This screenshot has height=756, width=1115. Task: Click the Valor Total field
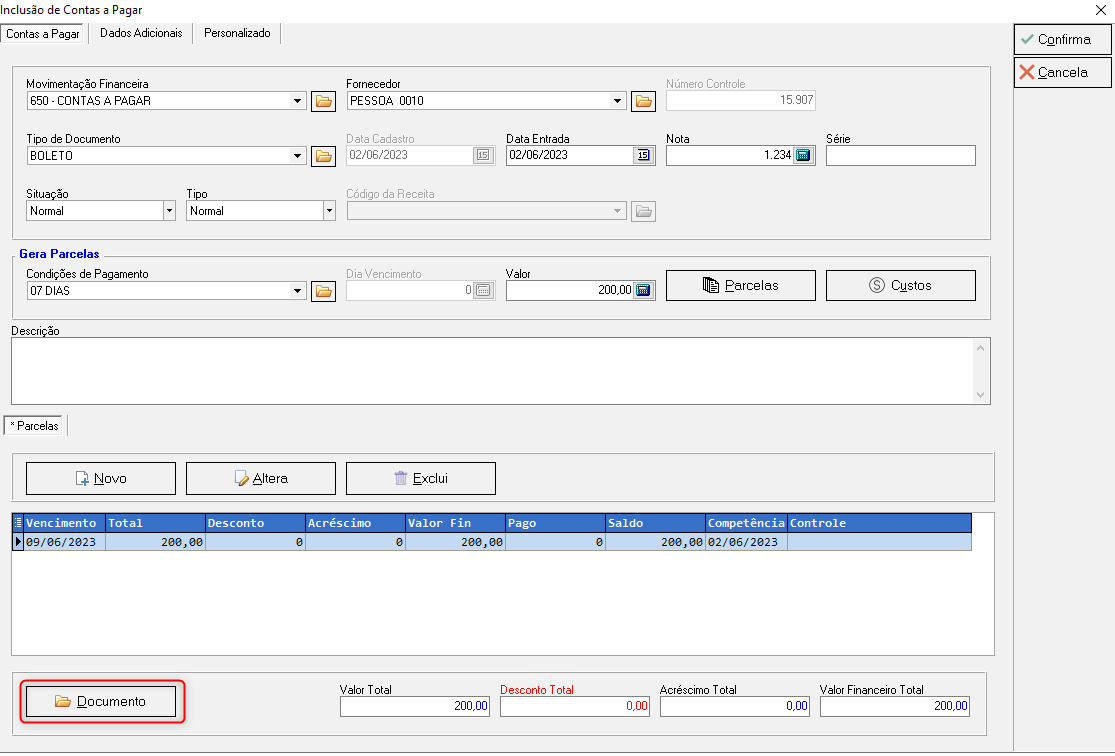[415, 706]
